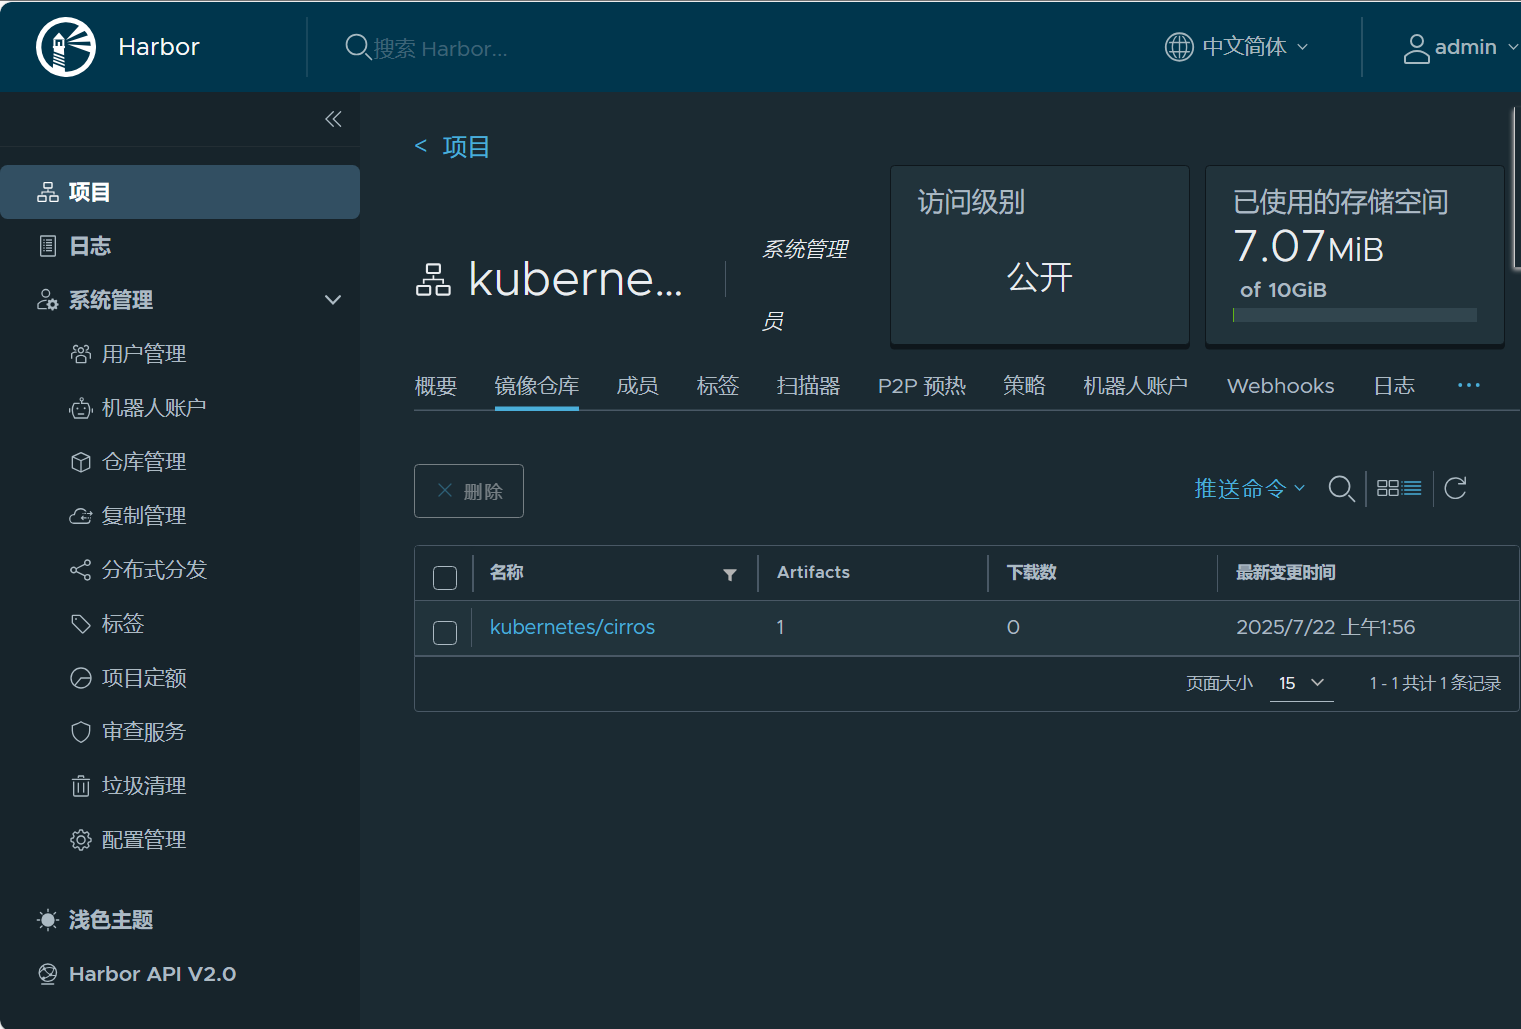Viewport: 1521px width, 1029px height.
Task: Click the 项目 icon in the sidebar
Action: (48, 192)
